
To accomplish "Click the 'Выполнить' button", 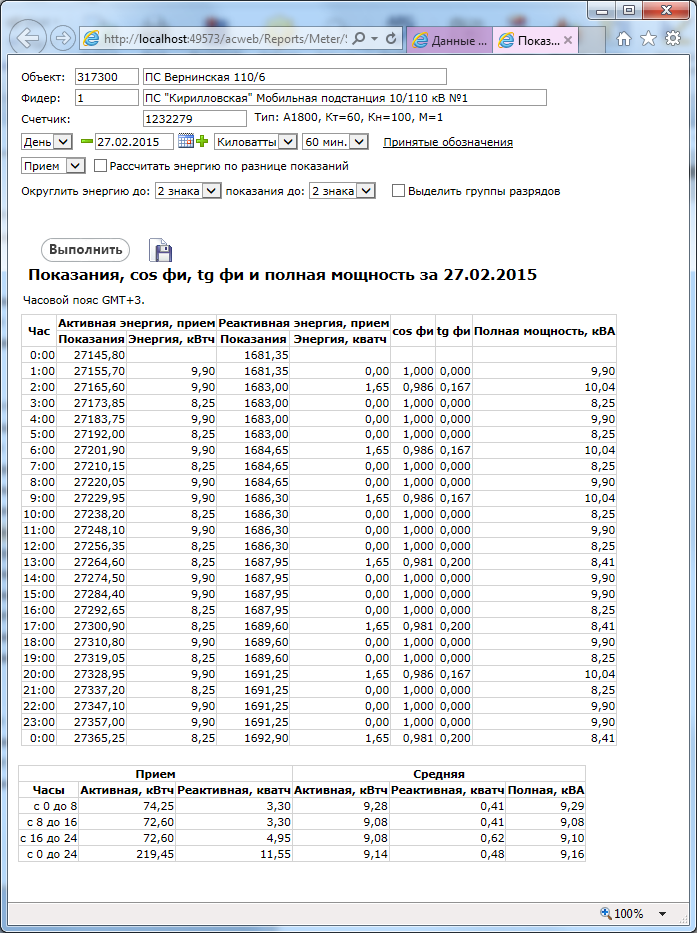I will (86, 250).
